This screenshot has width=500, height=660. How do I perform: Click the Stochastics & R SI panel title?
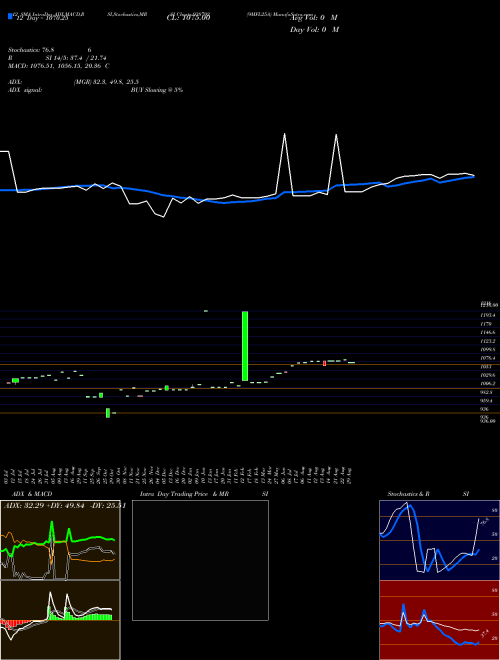coord(428,494)
